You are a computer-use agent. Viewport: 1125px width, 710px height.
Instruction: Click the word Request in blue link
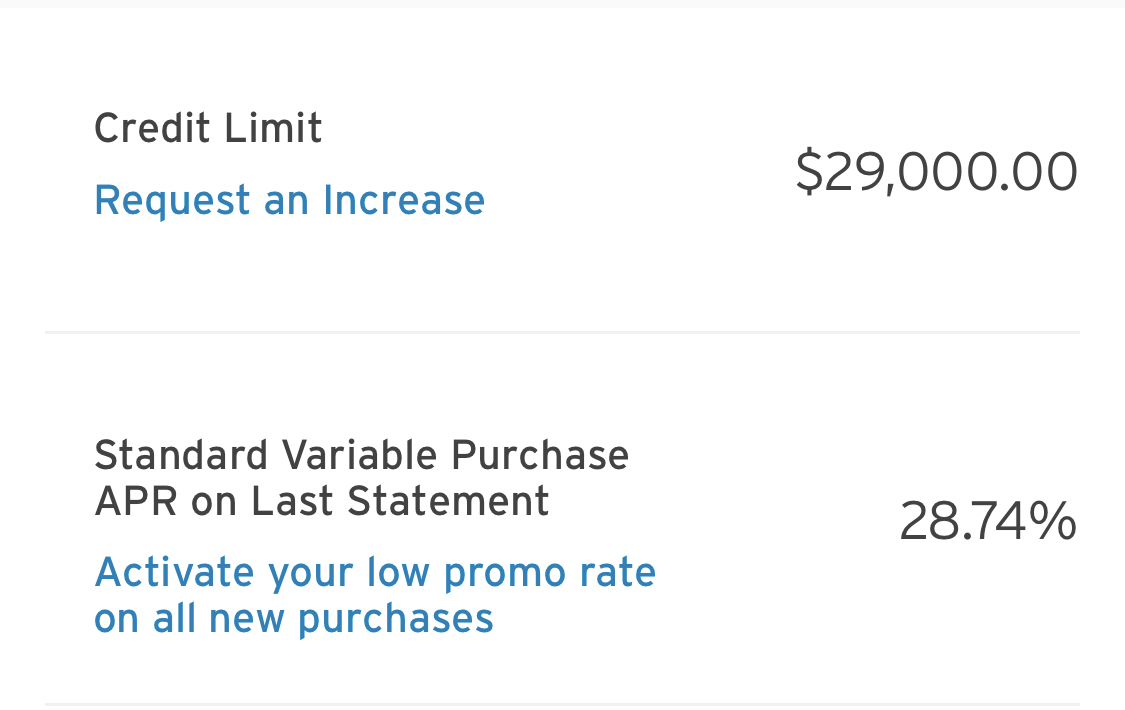172,200
